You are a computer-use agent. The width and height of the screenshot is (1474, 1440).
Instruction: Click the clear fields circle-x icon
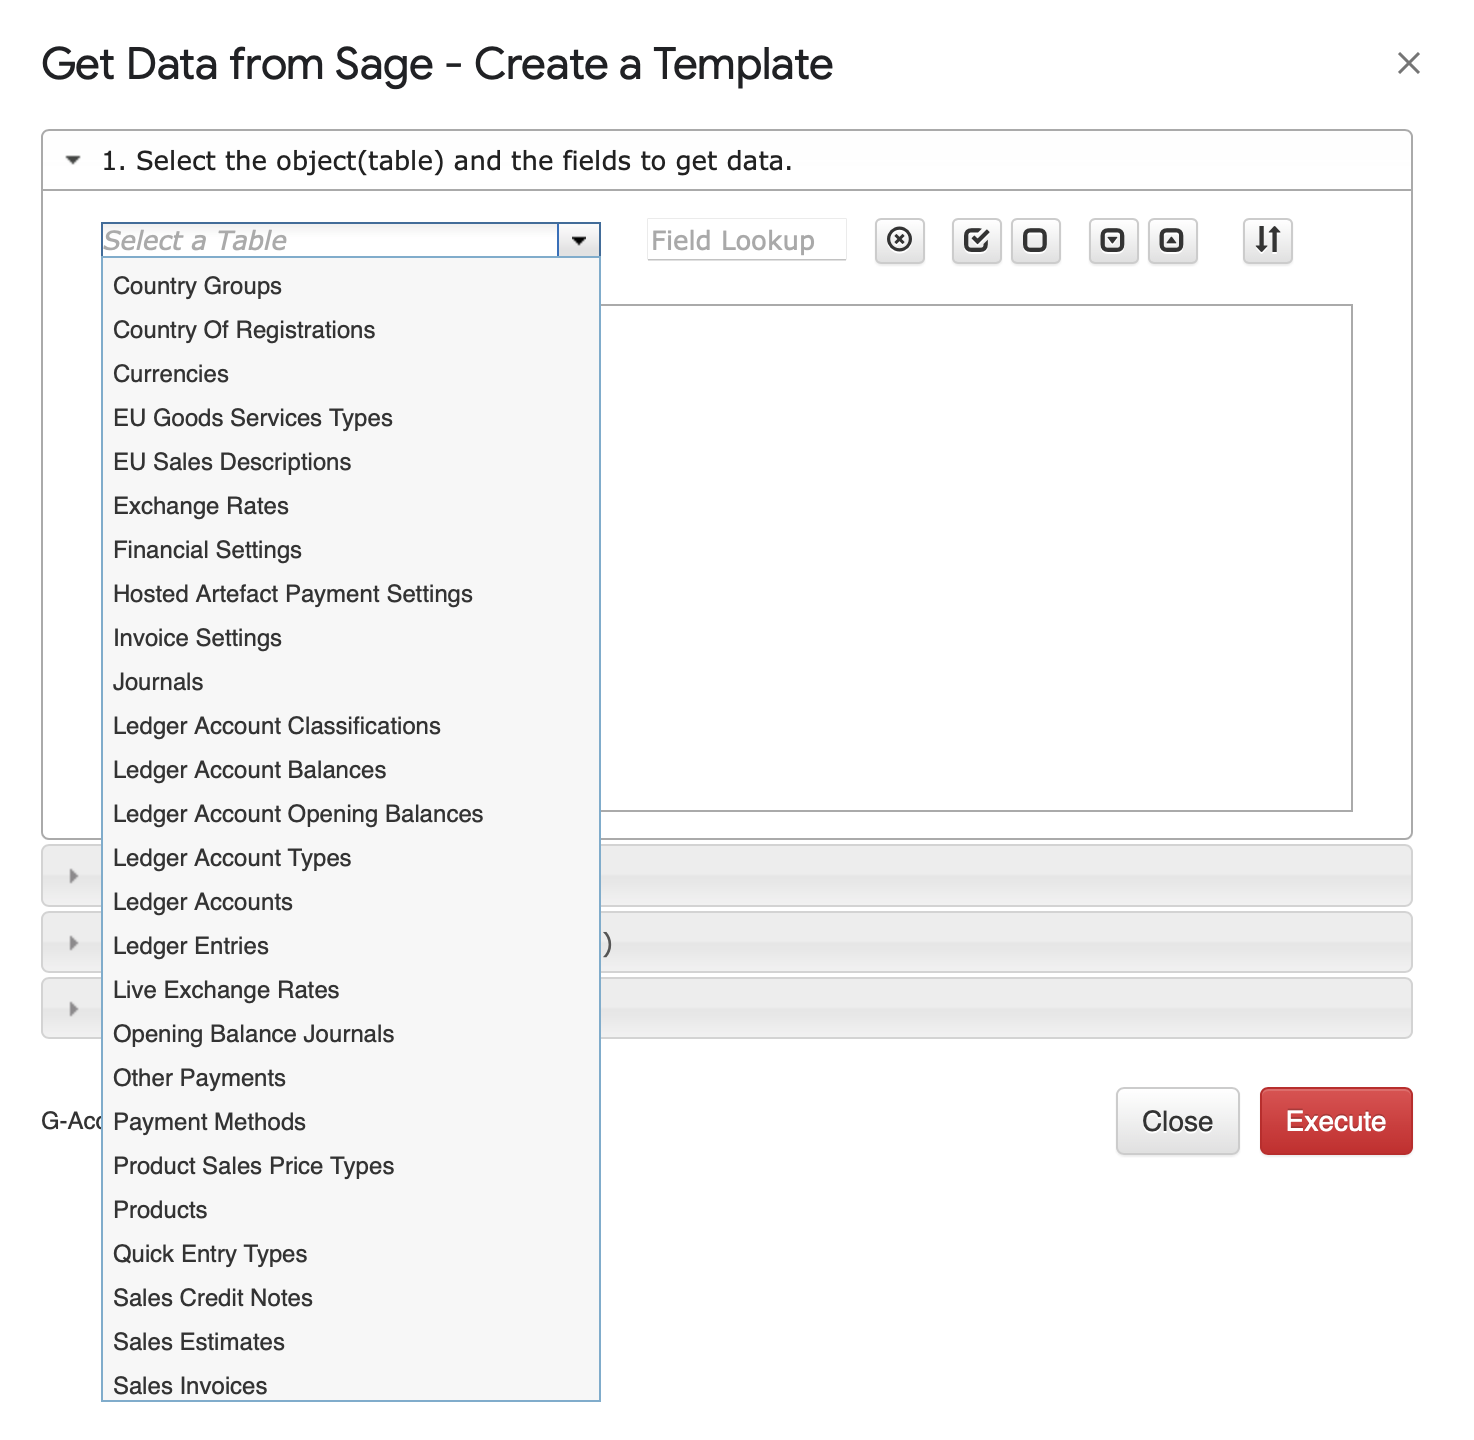click(899, 240)
